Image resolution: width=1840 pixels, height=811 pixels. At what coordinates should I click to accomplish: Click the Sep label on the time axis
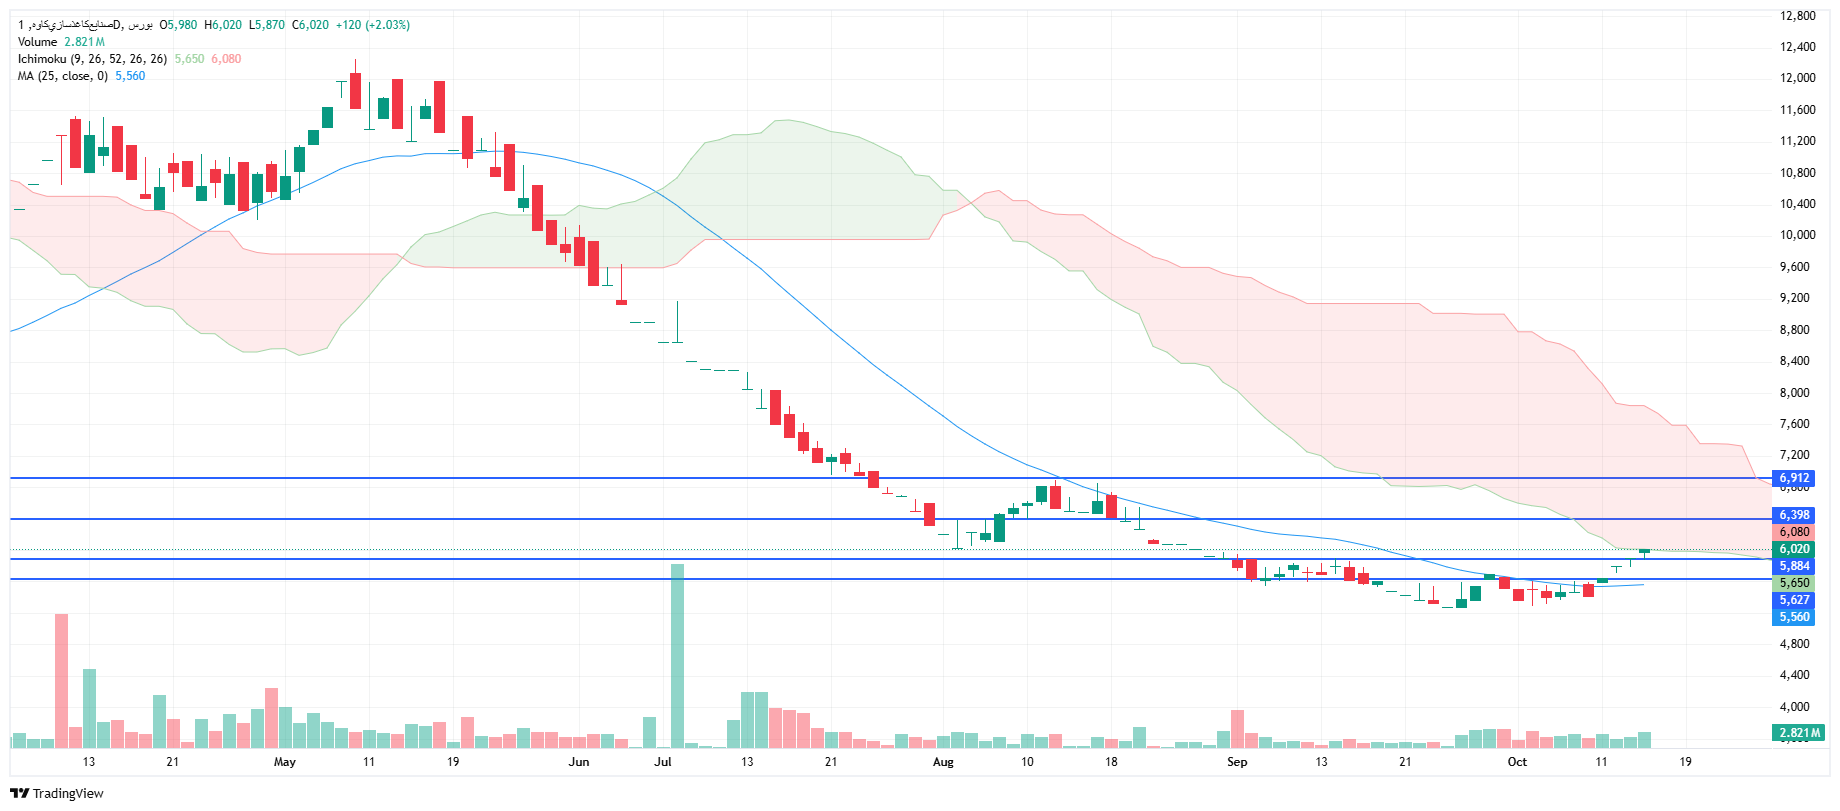click(x=1237, y=762)
